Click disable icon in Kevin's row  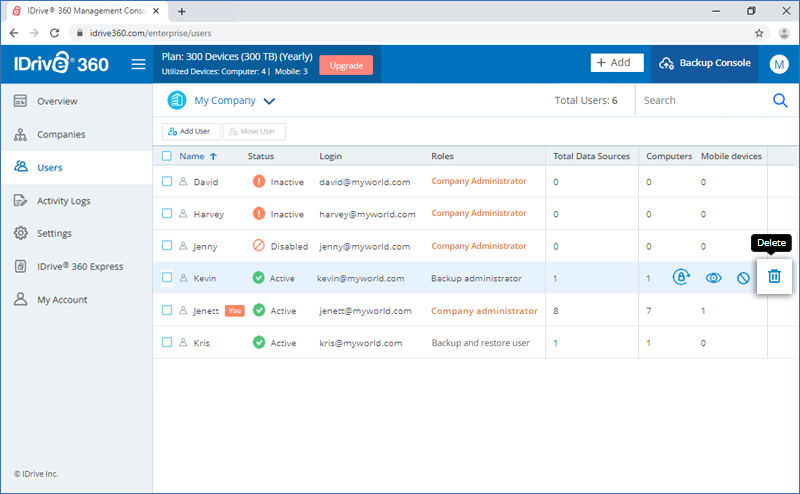(x=743, y=278)
